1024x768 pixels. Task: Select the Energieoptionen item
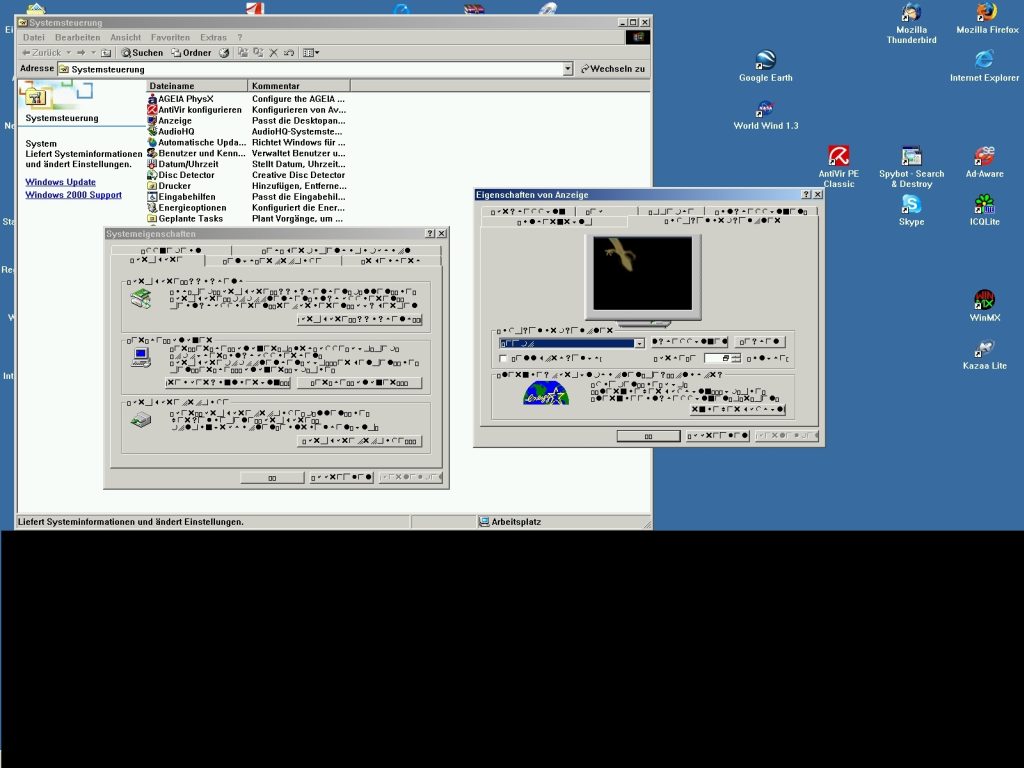187,208
